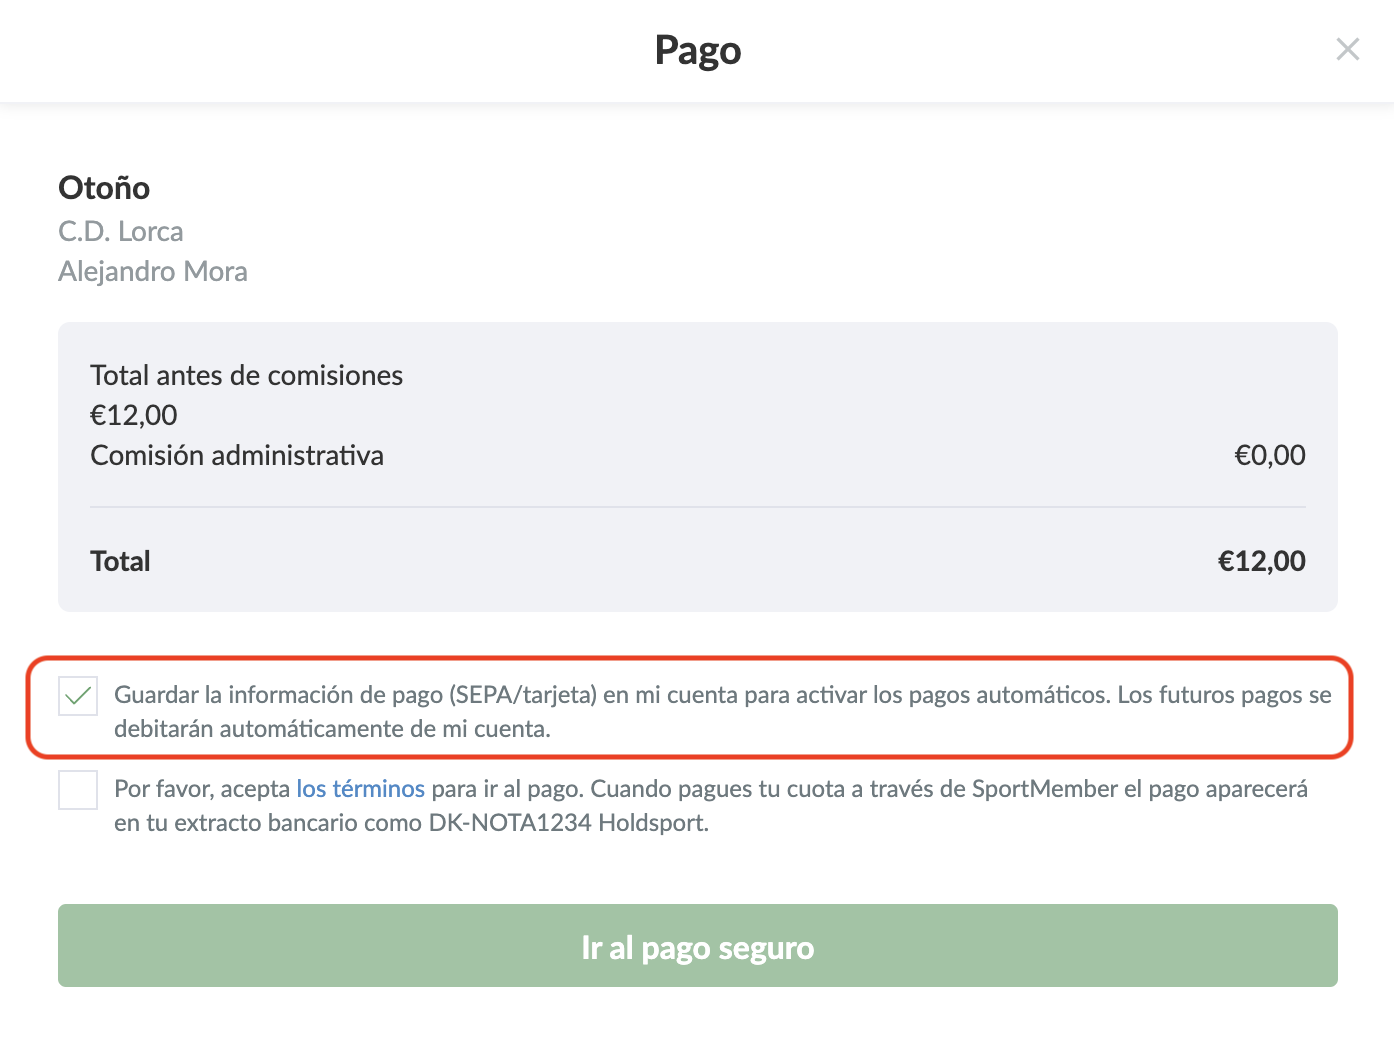
Task: Click the 'debitarán automáticamente de mi cuenta' text
Action: pyautogui.click(x=332, y=729)
